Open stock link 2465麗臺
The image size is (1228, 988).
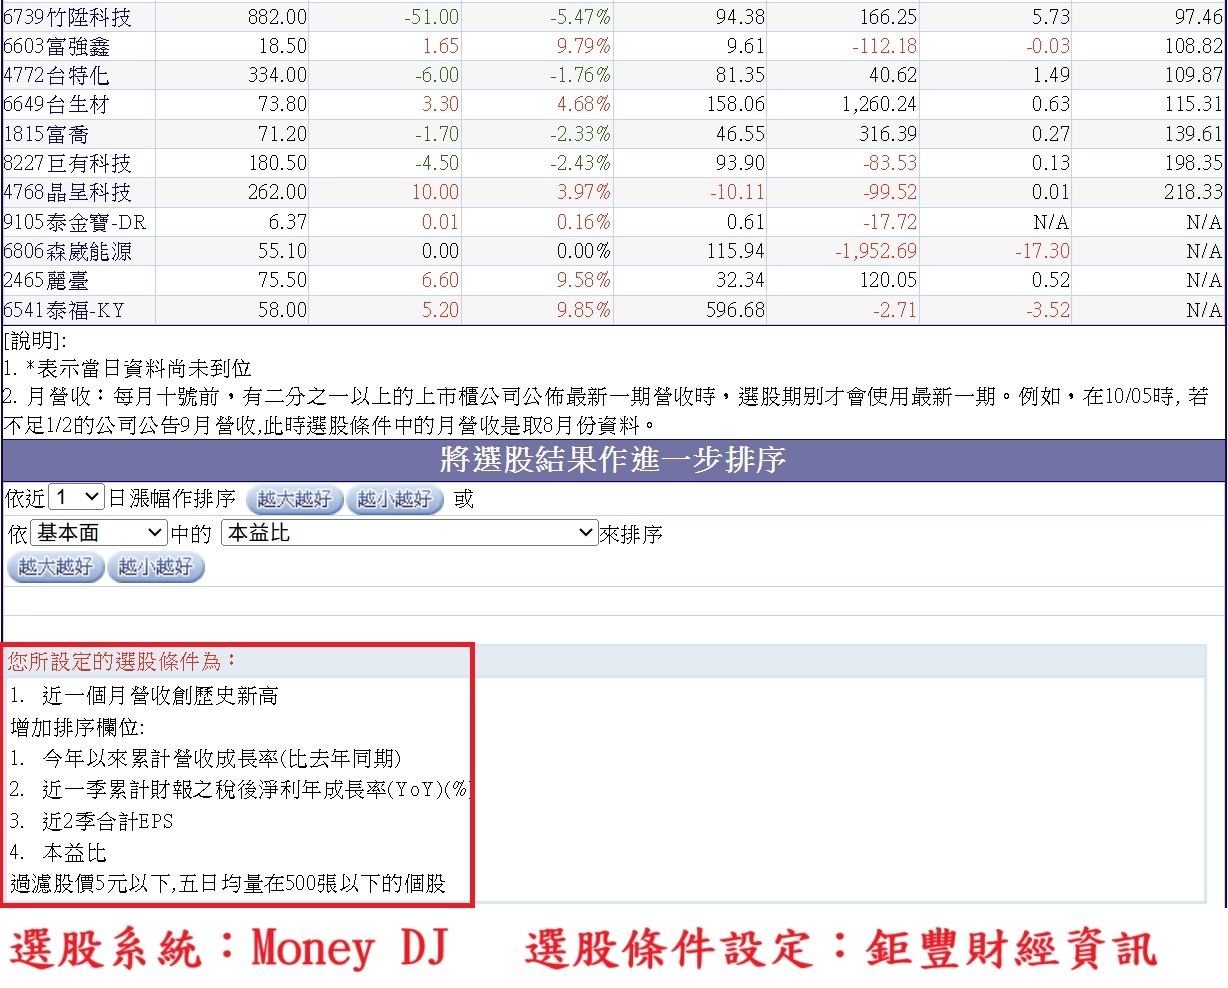[46, 280]
